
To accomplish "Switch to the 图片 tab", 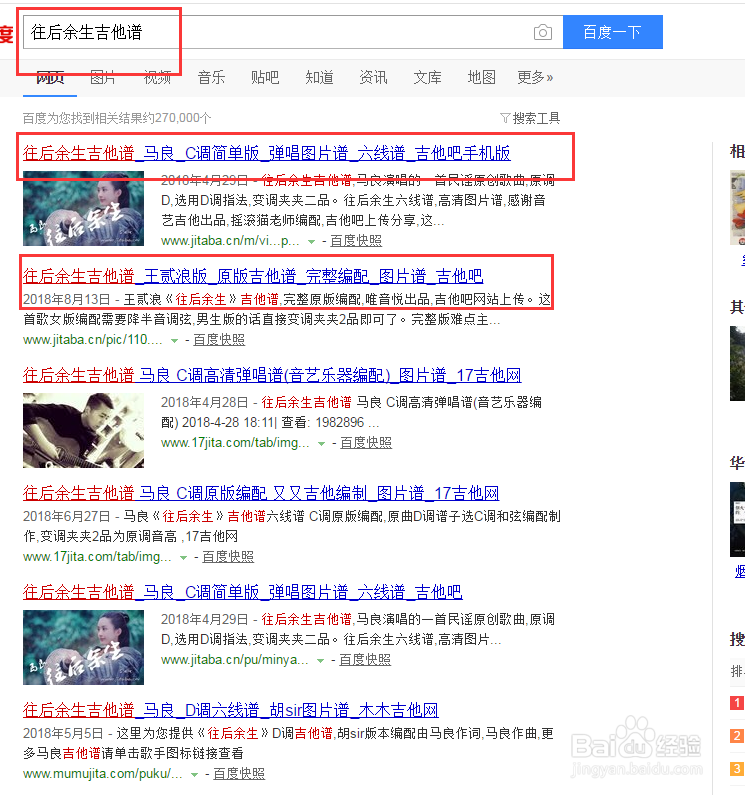I will pos(103,77).
